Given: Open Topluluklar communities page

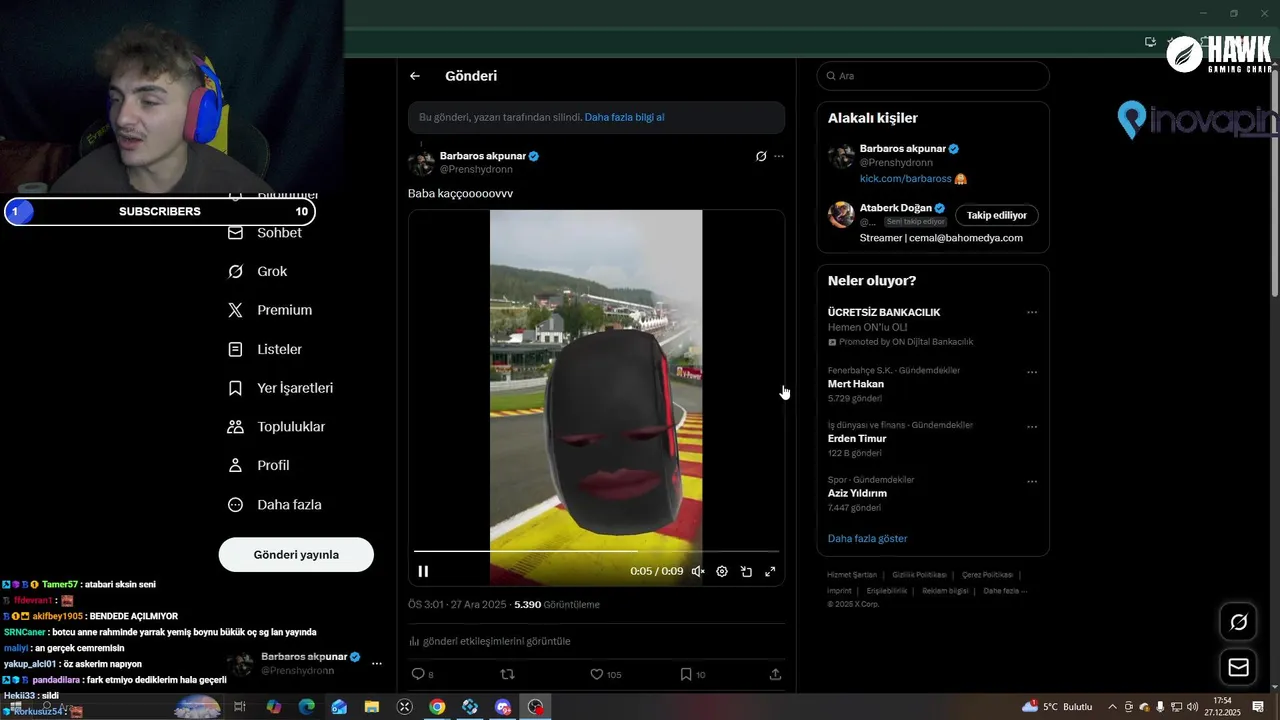Looking at the screenshot, I should point(277,427).
